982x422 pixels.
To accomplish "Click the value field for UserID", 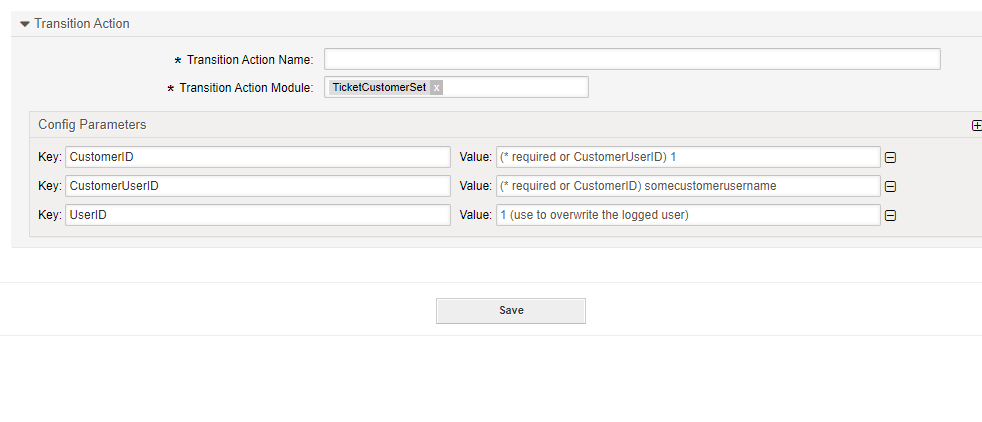I will [x=687, y=215].
